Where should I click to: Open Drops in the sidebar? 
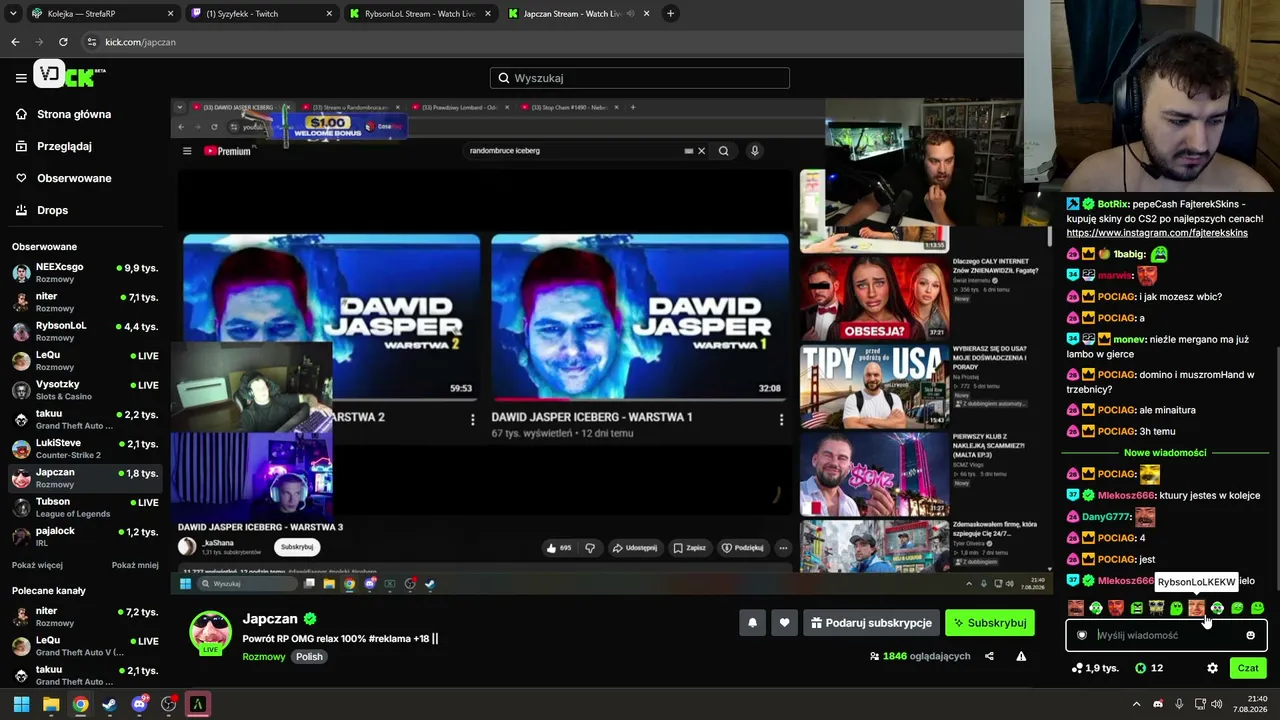52,210
